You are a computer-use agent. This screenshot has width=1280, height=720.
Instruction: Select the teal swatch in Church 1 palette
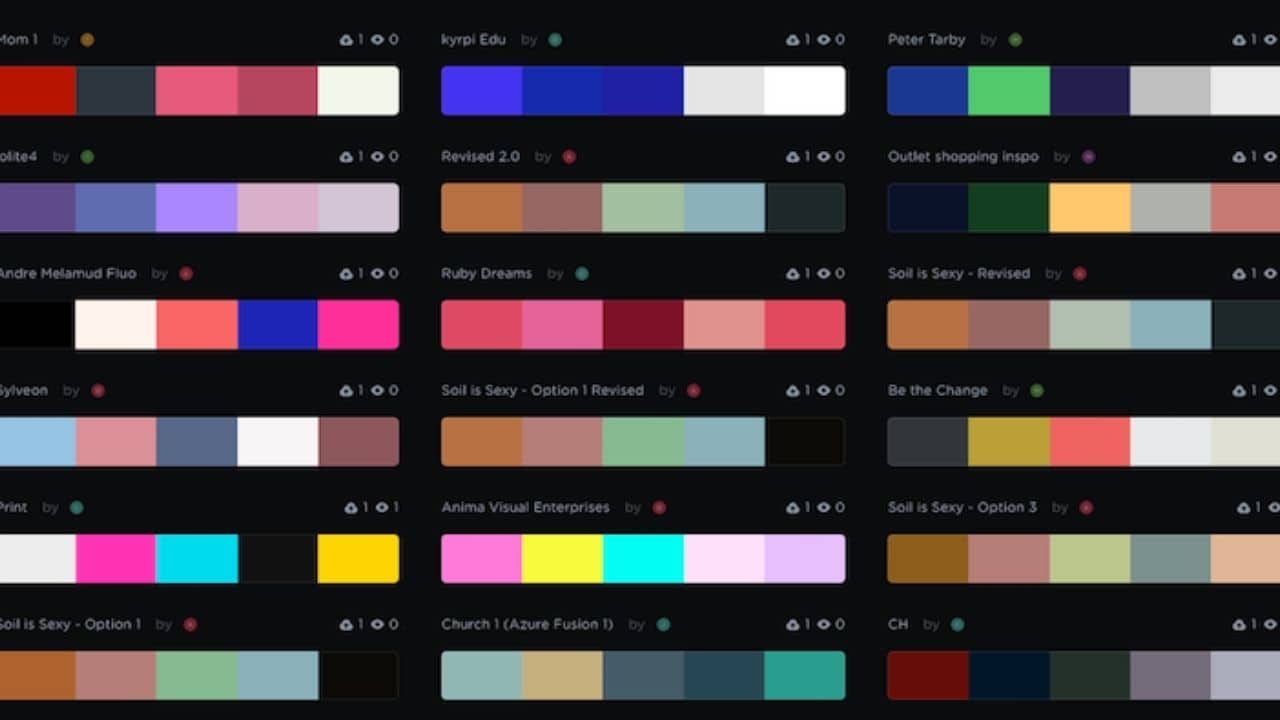click(804, 675)
